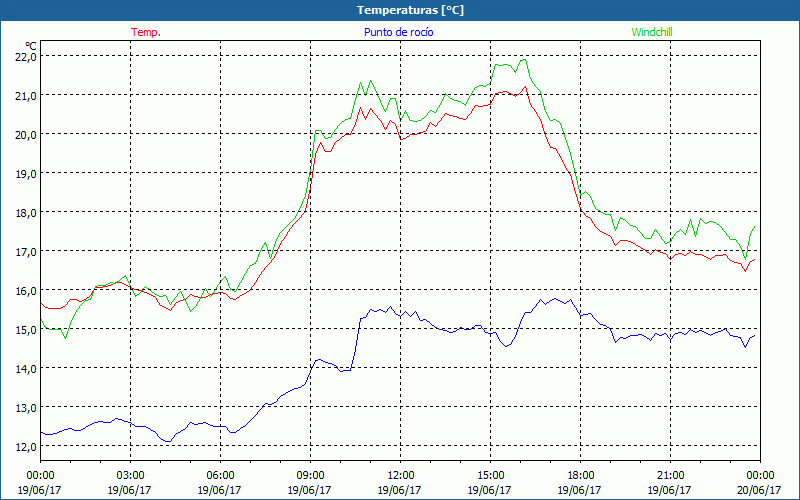Click the 18,0 y-axis value
This screenshot has height=500, width=800.
(24, 212)
